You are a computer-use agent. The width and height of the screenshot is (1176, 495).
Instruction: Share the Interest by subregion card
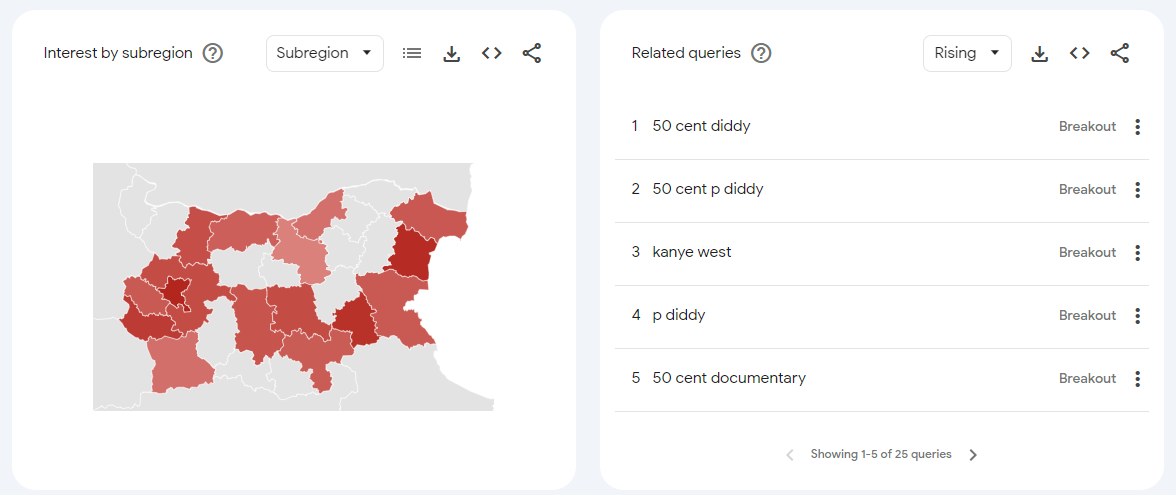tap(532, 53)
